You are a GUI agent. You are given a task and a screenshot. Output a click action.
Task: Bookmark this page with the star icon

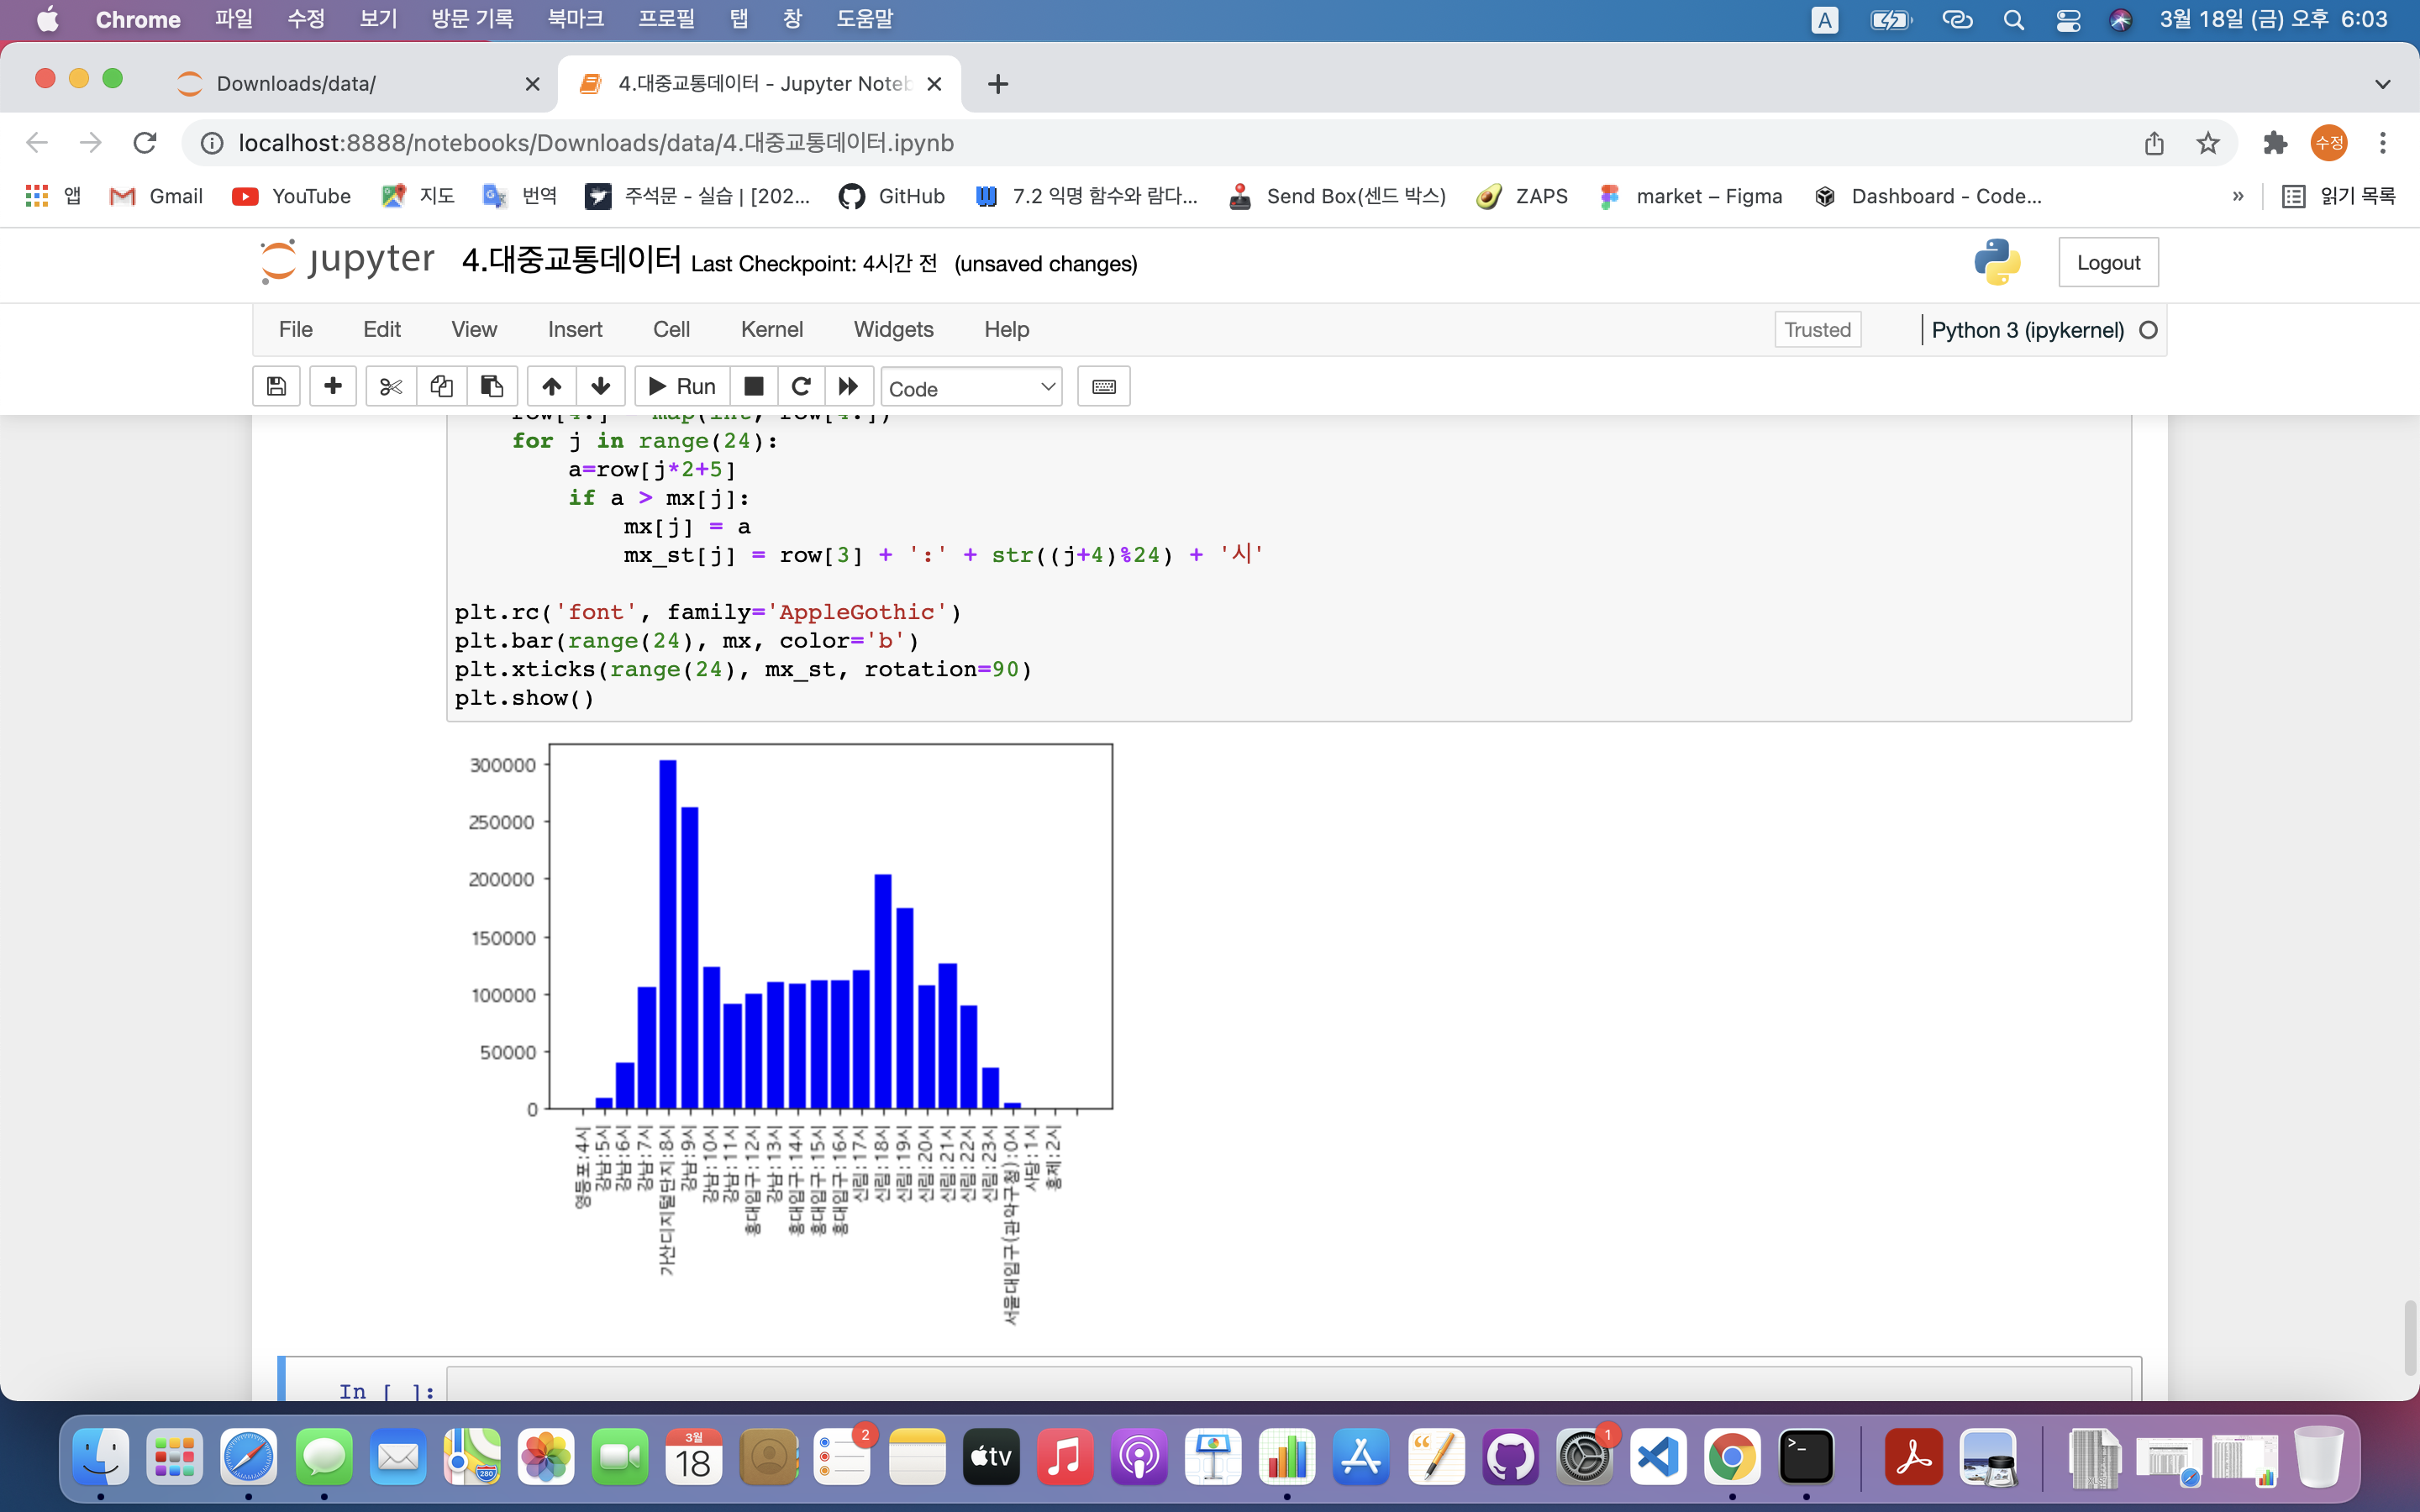(x=2208, y=143)
